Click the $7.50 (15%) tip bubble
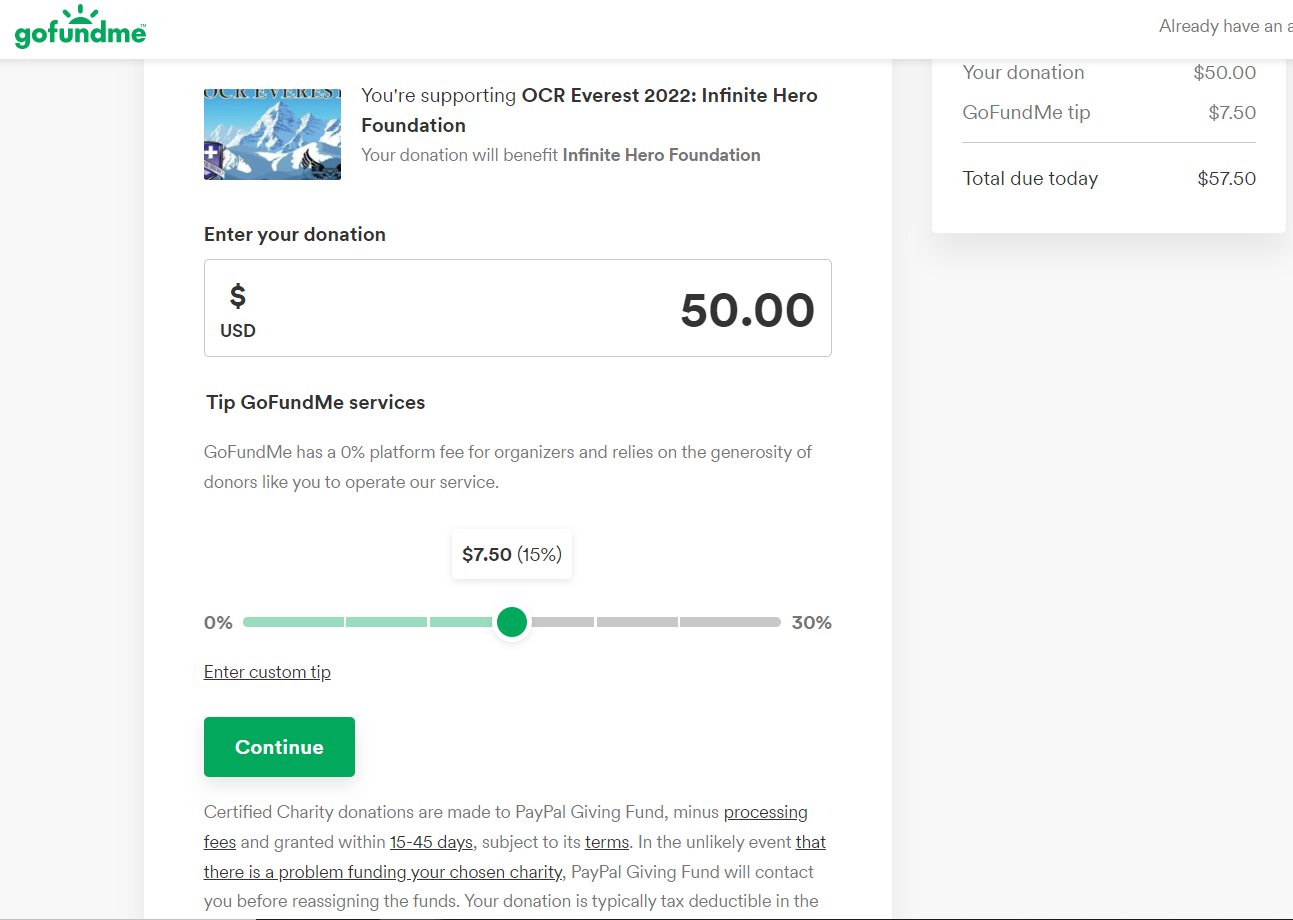 pyautogui.click(x=511, y=553)
